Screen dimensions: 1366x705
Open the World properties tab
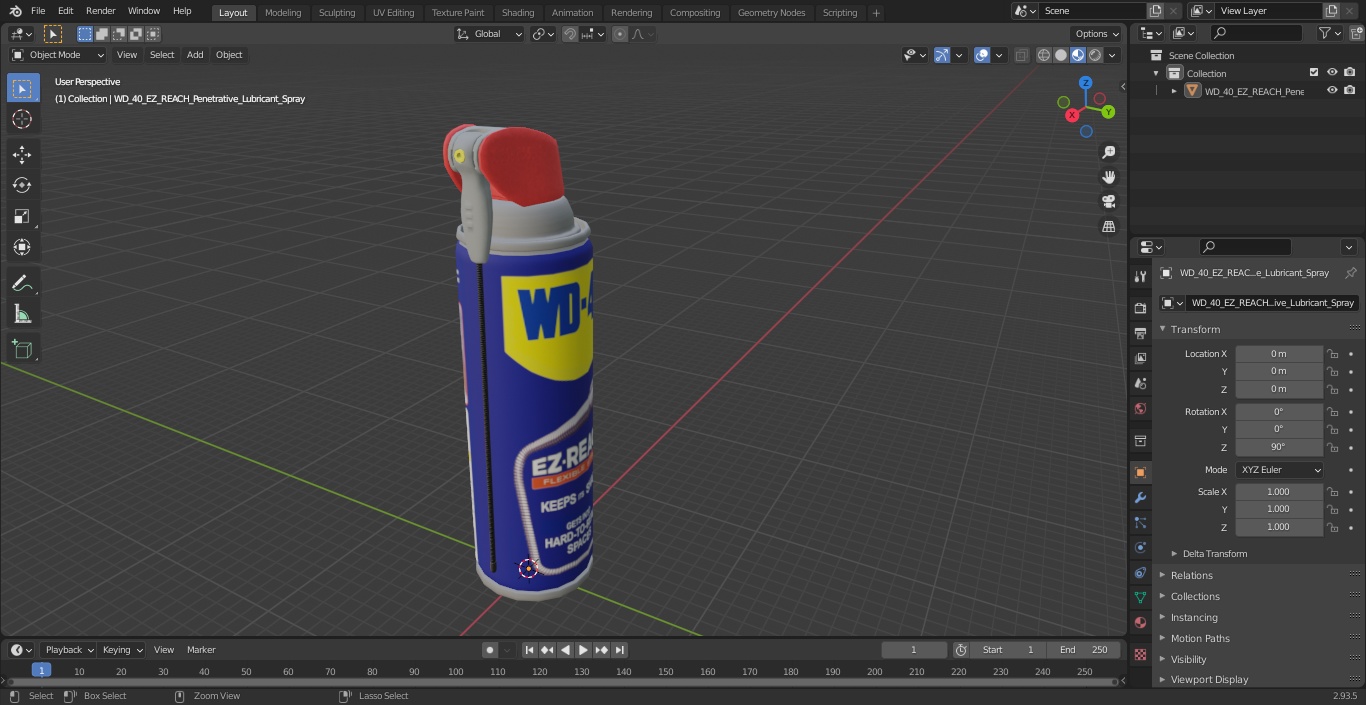pos(1140,408)
